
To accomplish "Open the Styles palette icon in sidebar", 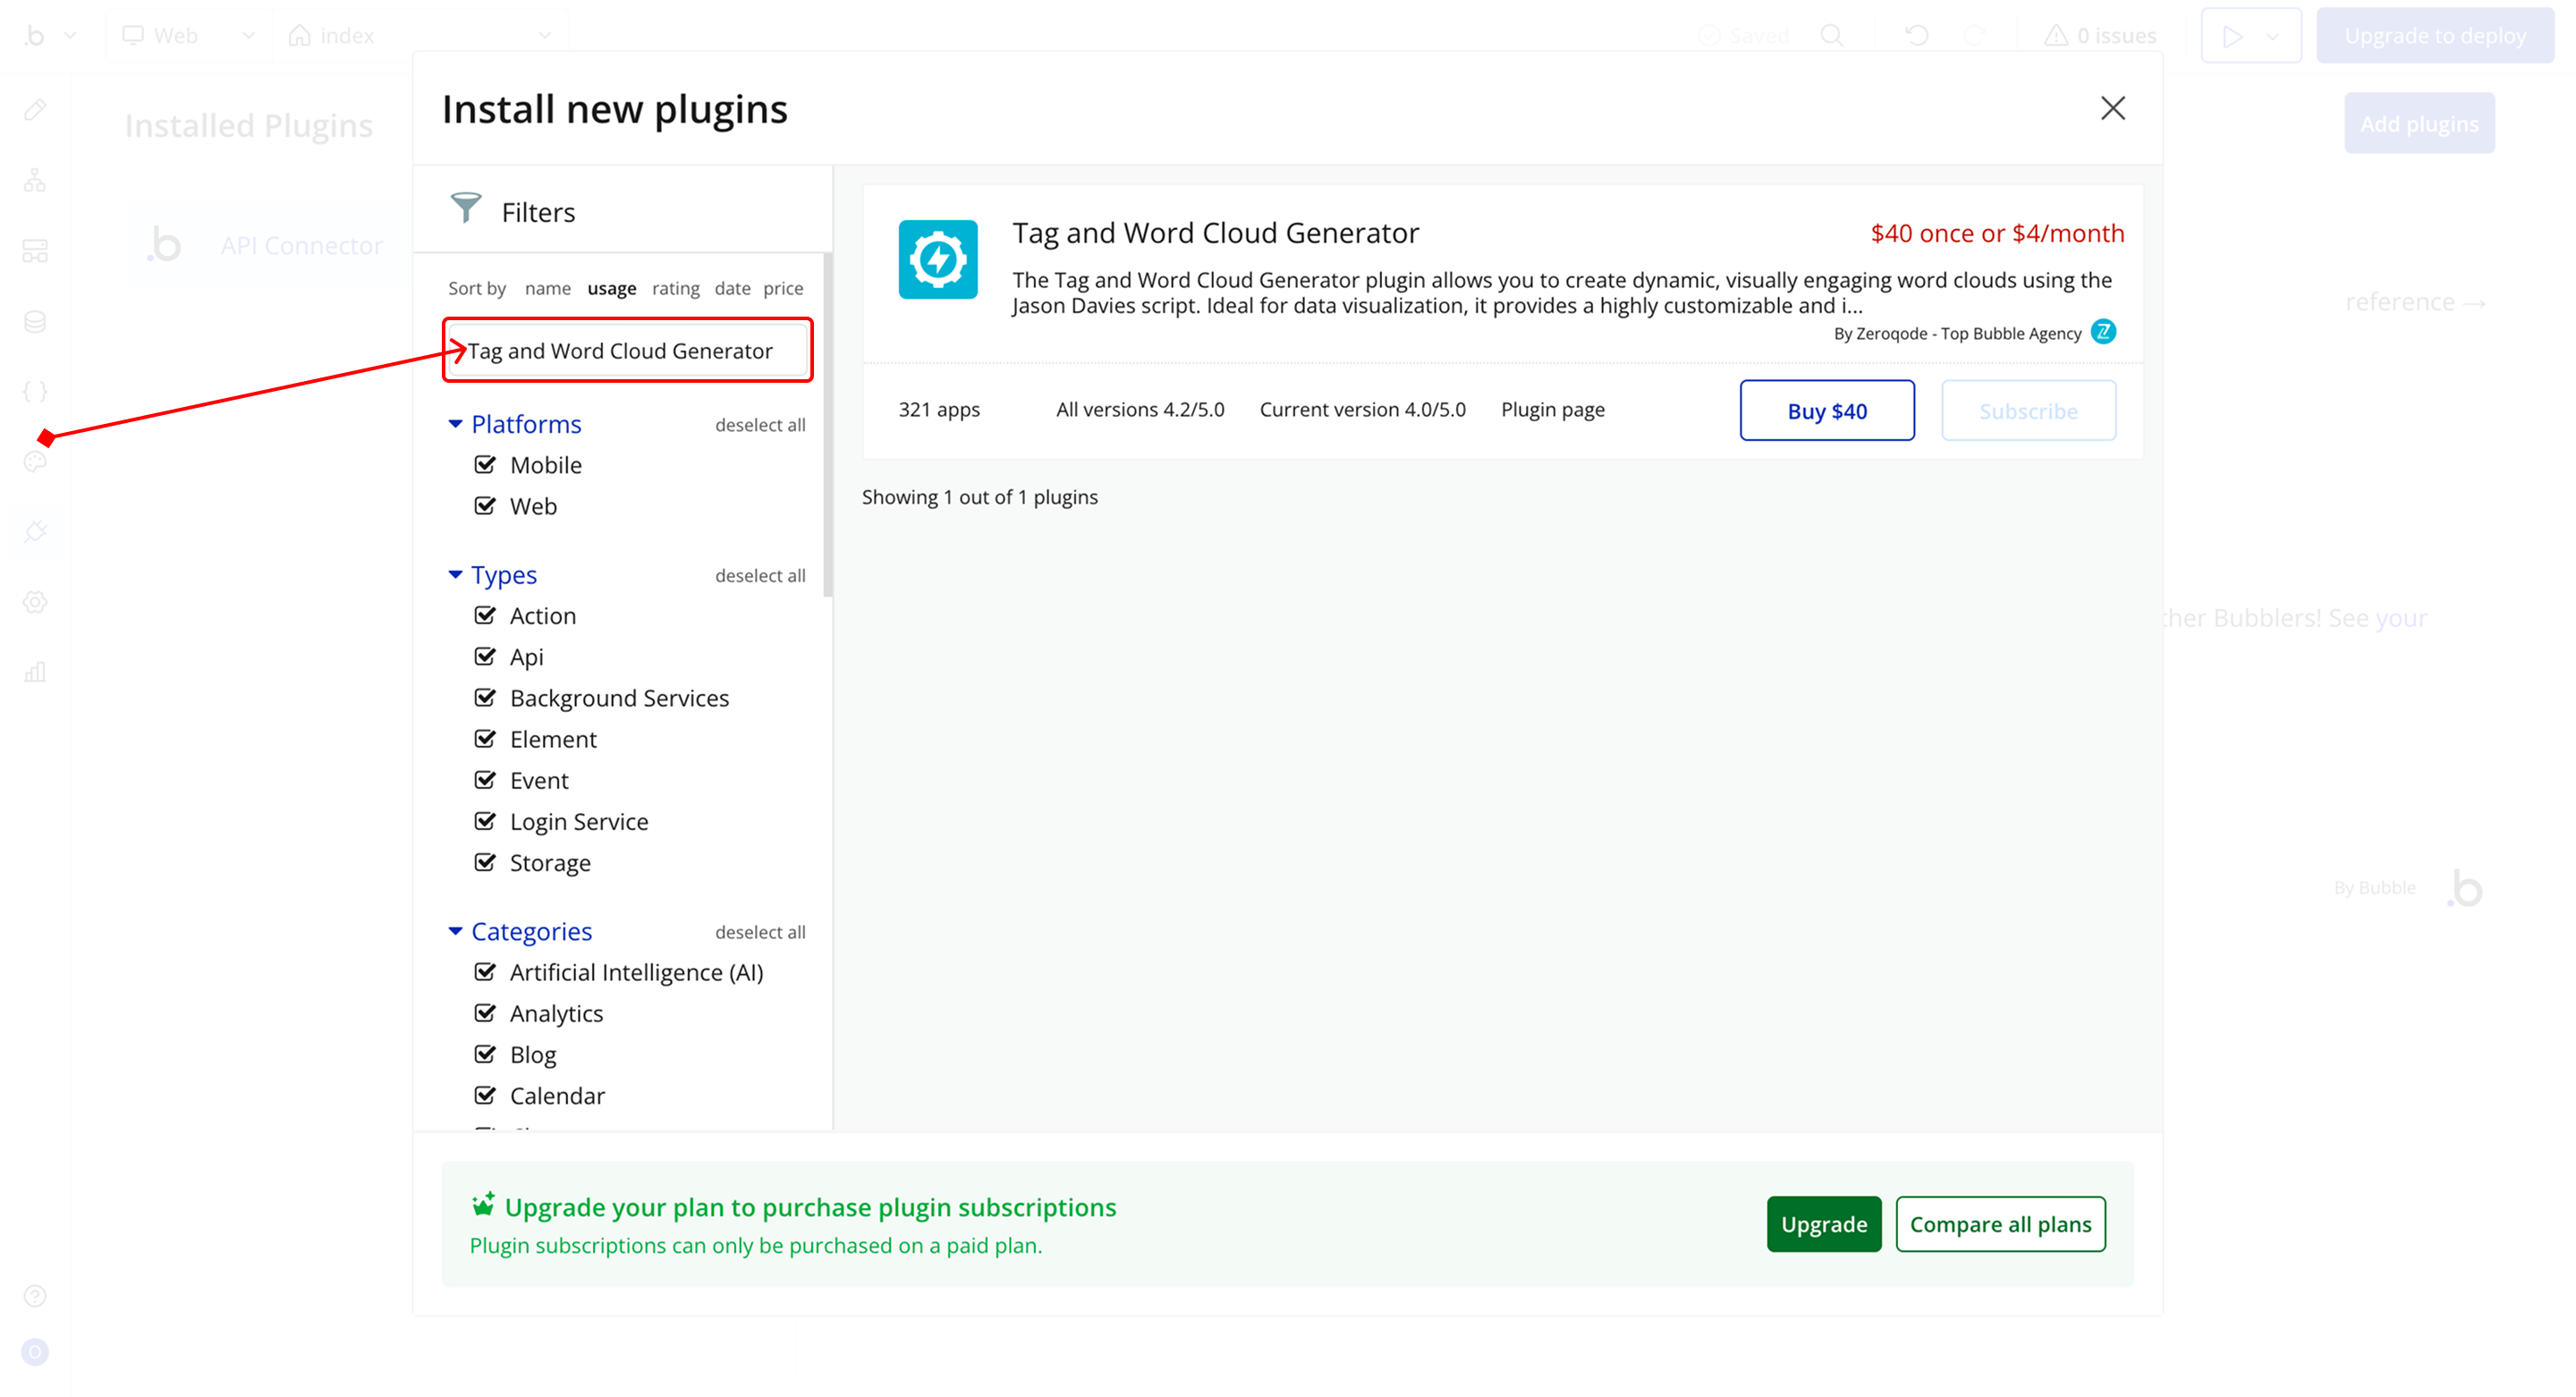I will click(x=35, y=461).
